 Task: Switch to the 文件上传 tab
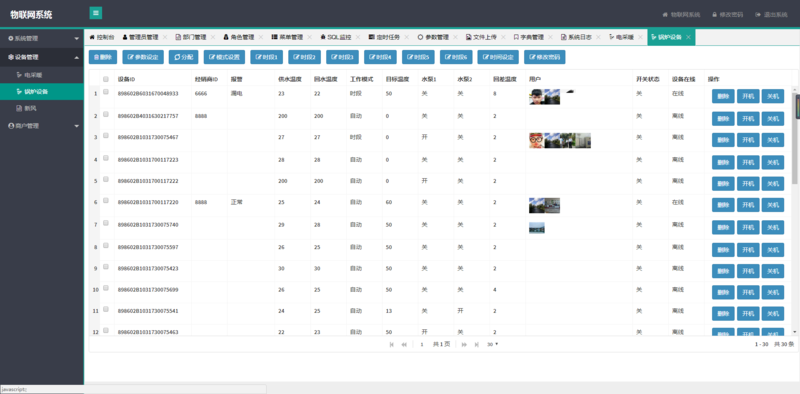click(481, 37)
